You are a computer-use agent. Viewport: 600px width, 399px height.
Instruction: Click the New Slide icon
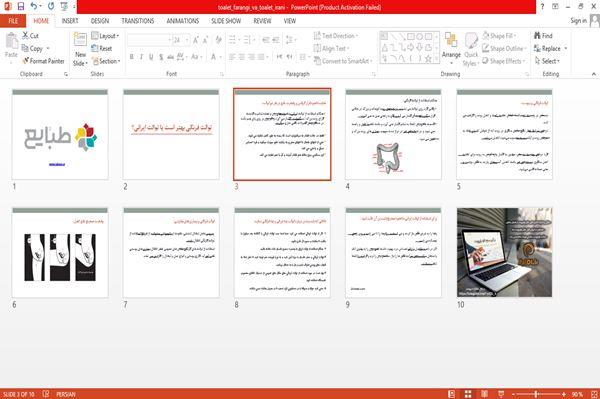pos(80,40)
